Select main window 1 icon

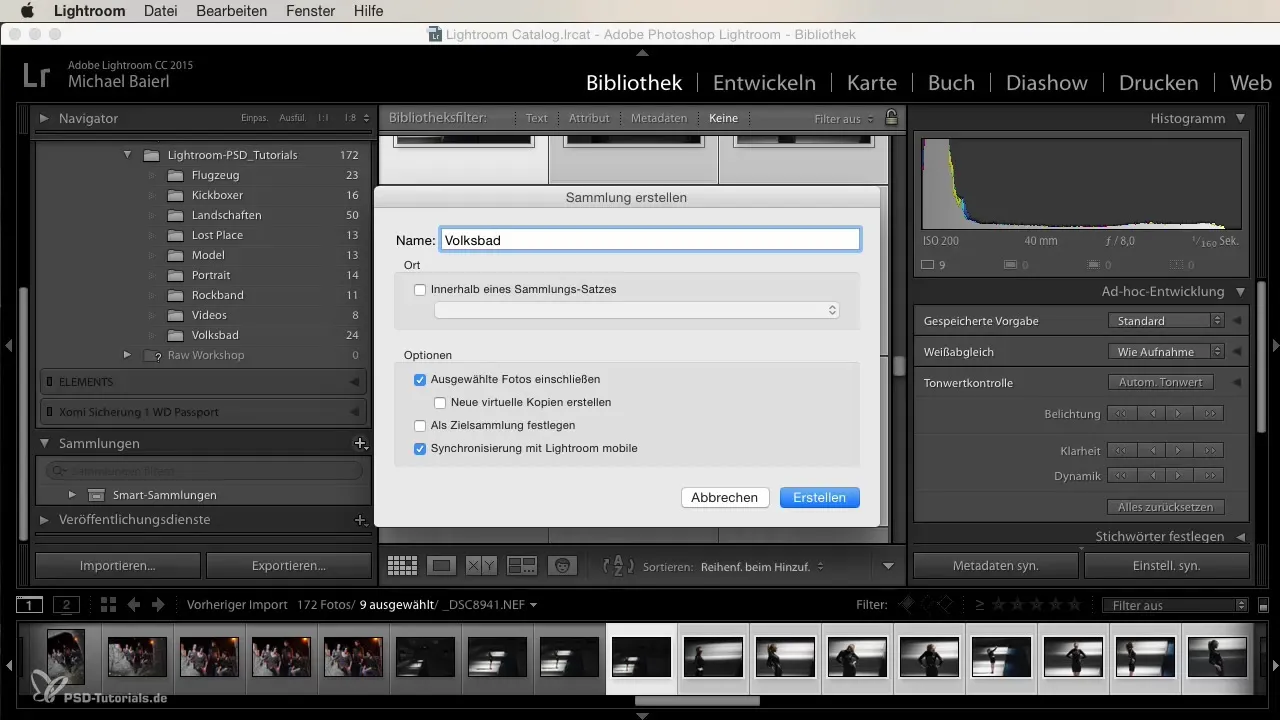click(30, 605)
